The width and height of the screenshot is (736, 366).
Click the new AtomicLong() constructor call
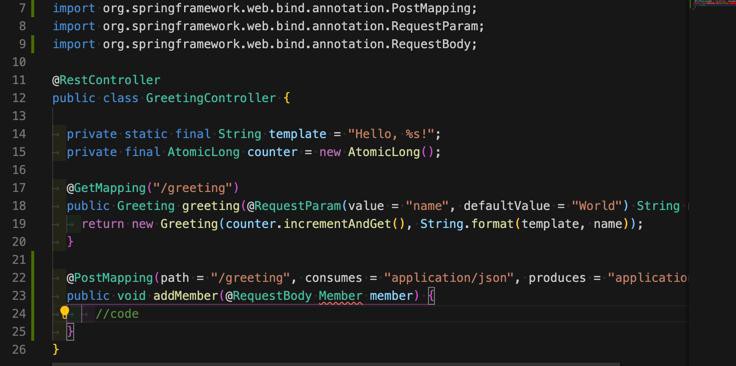[376, 152]
